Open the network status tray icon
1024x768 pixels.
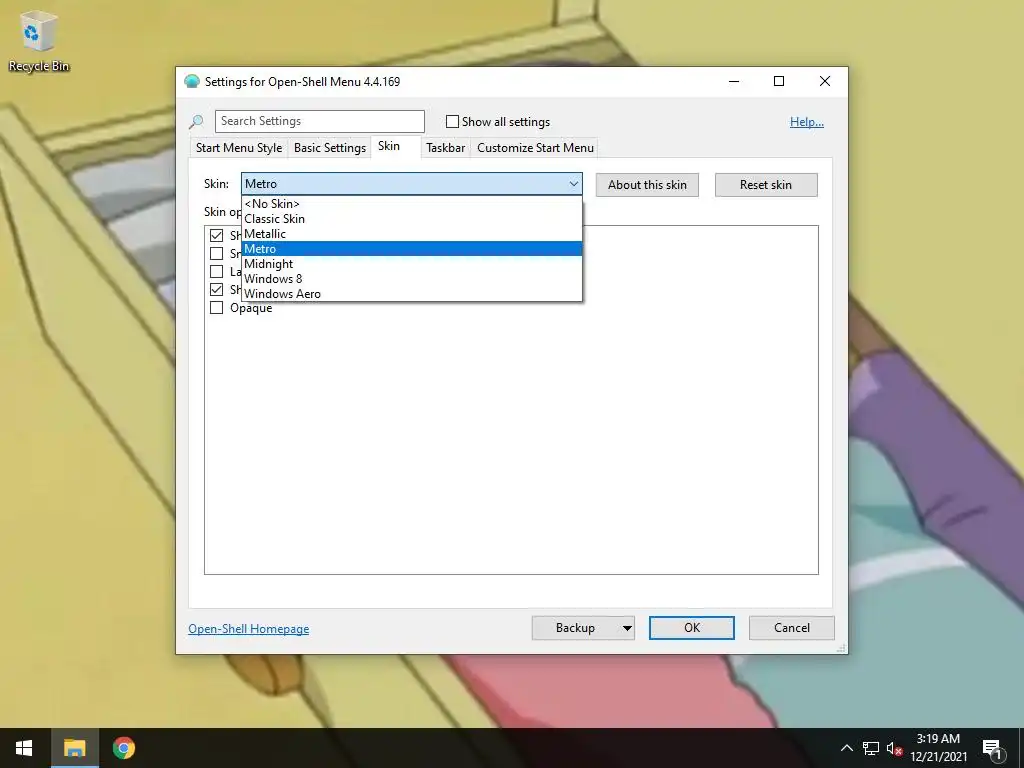point(871,748)
